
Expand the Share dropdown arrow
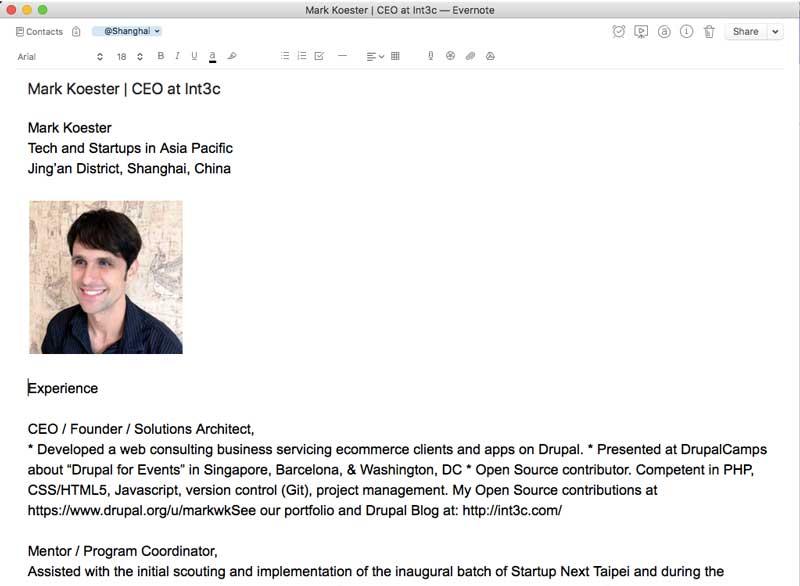775,32
